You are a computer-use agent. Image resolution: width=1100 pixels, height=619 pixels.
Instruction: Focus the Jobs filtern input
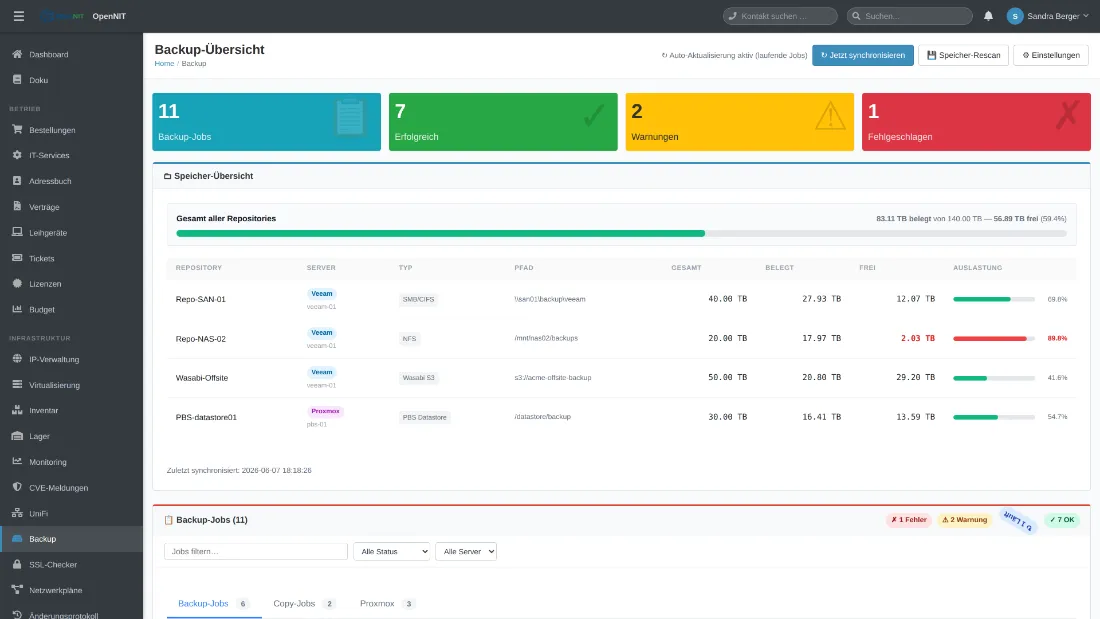[256, 552]
